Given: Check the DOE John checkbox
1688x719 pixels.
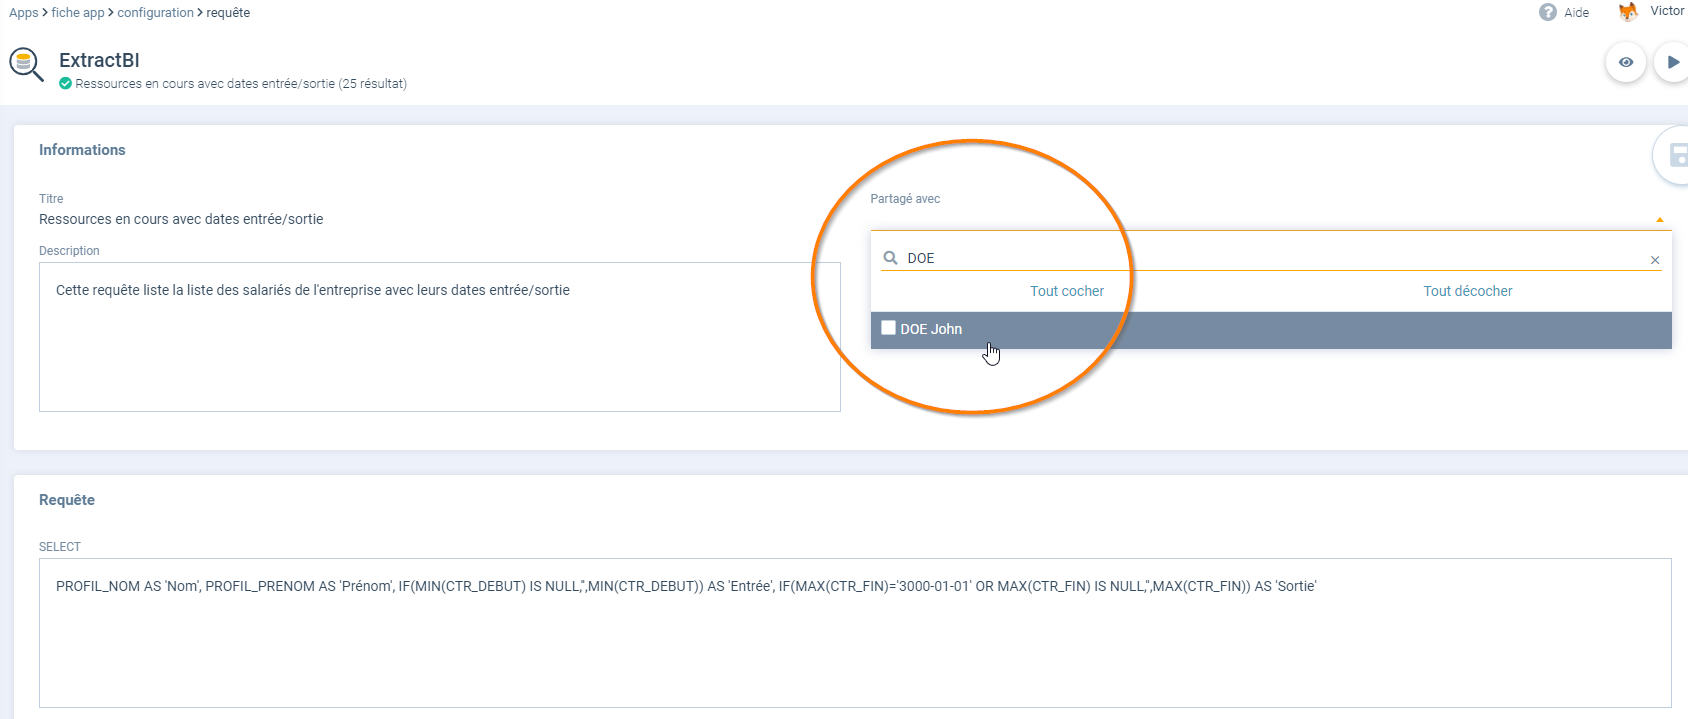Looking at the screenshot, I should point(888,328).
